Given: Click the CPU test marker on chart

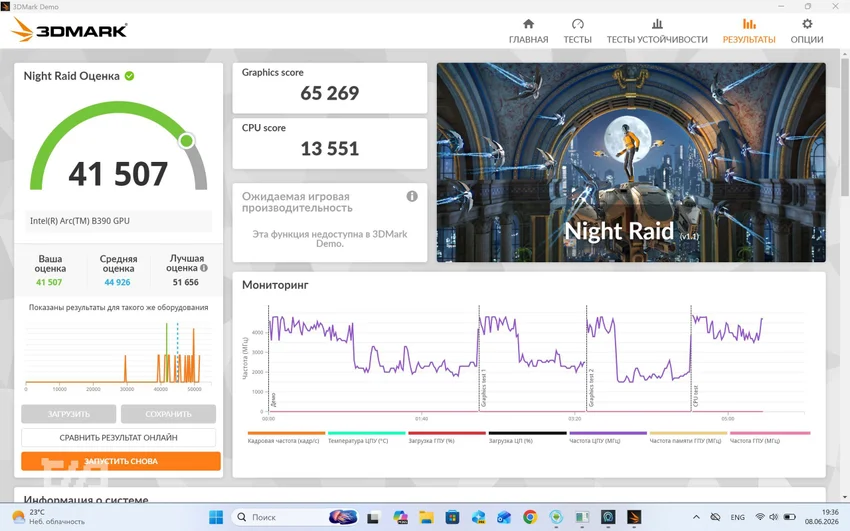Looking at the screenshot, I should [696, 396].
